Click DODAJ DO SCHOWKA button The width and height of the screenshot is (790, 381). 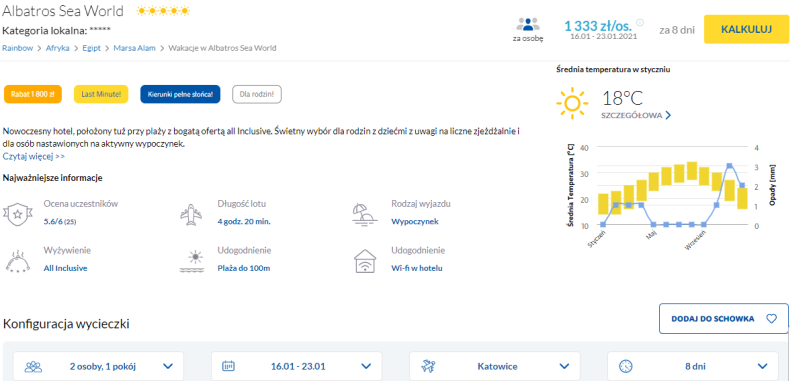[x=723, y=319]
